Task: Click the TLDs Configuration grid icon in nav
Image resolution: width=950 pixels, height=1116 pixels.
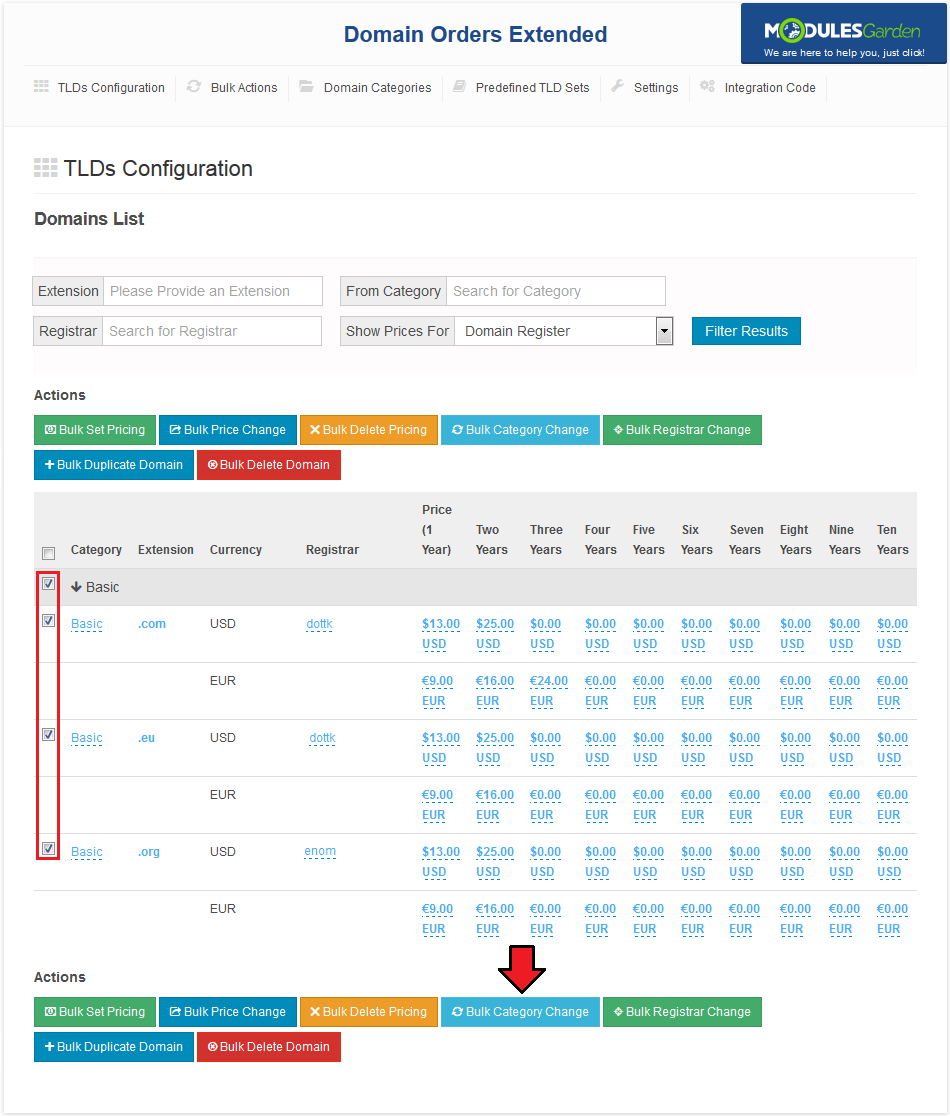Action: point(41,87)
